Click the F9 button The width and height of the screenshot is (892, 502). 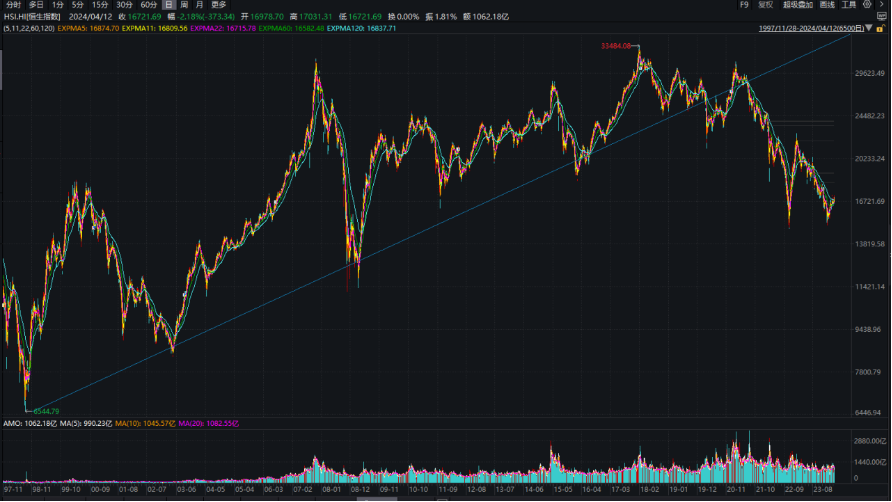click(743, 5)
